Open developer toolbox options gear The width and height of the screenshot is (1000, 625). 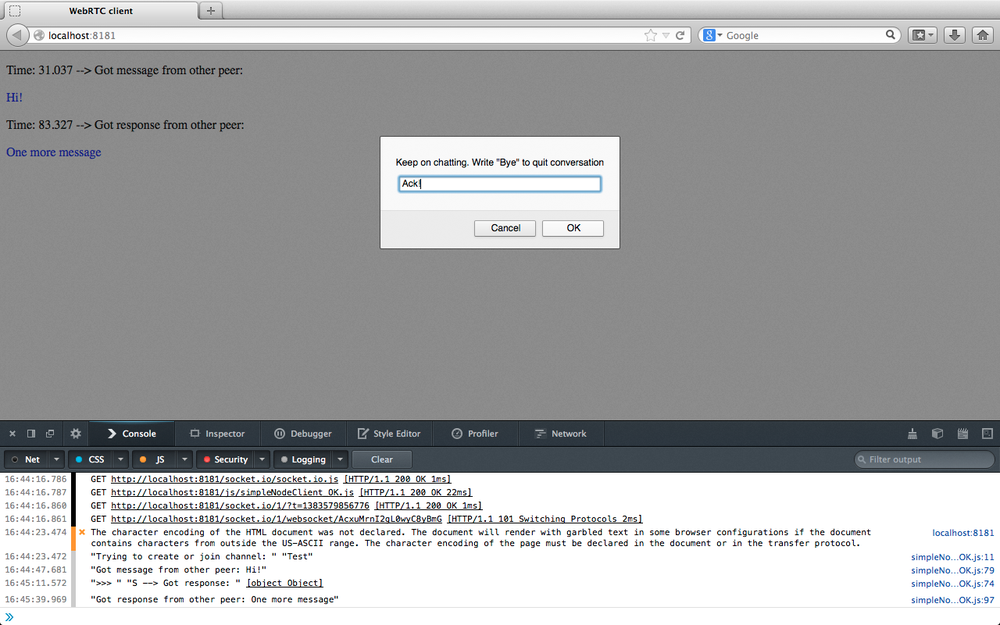[x=76, y=434]
